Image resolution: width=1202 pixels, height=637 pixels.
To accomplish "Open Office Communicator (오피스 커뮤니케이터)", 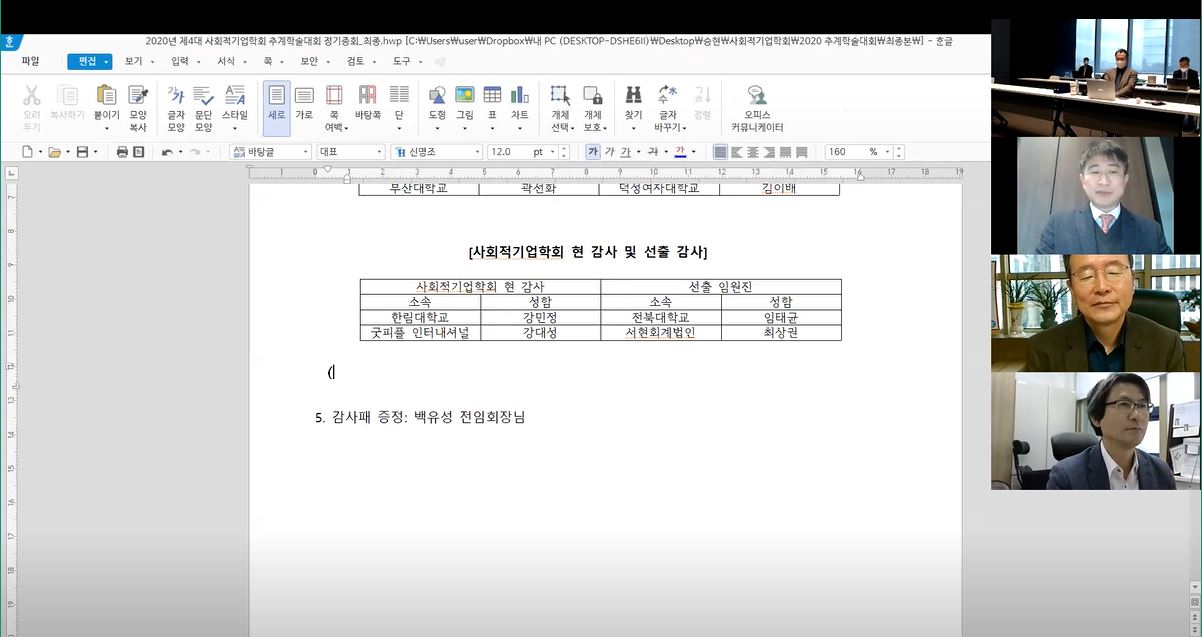I will tap(757, 96).
